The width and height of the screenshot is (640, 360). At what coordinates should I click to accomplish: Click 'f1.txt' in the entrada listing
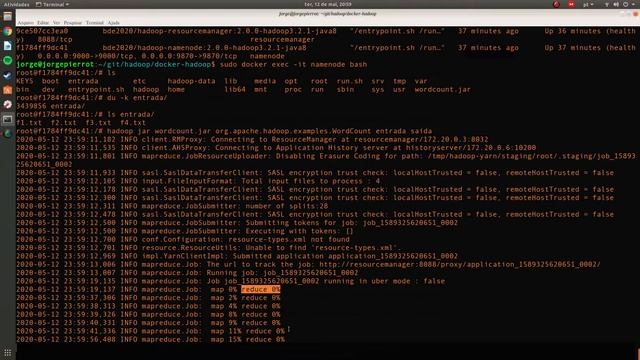[29, 122]
